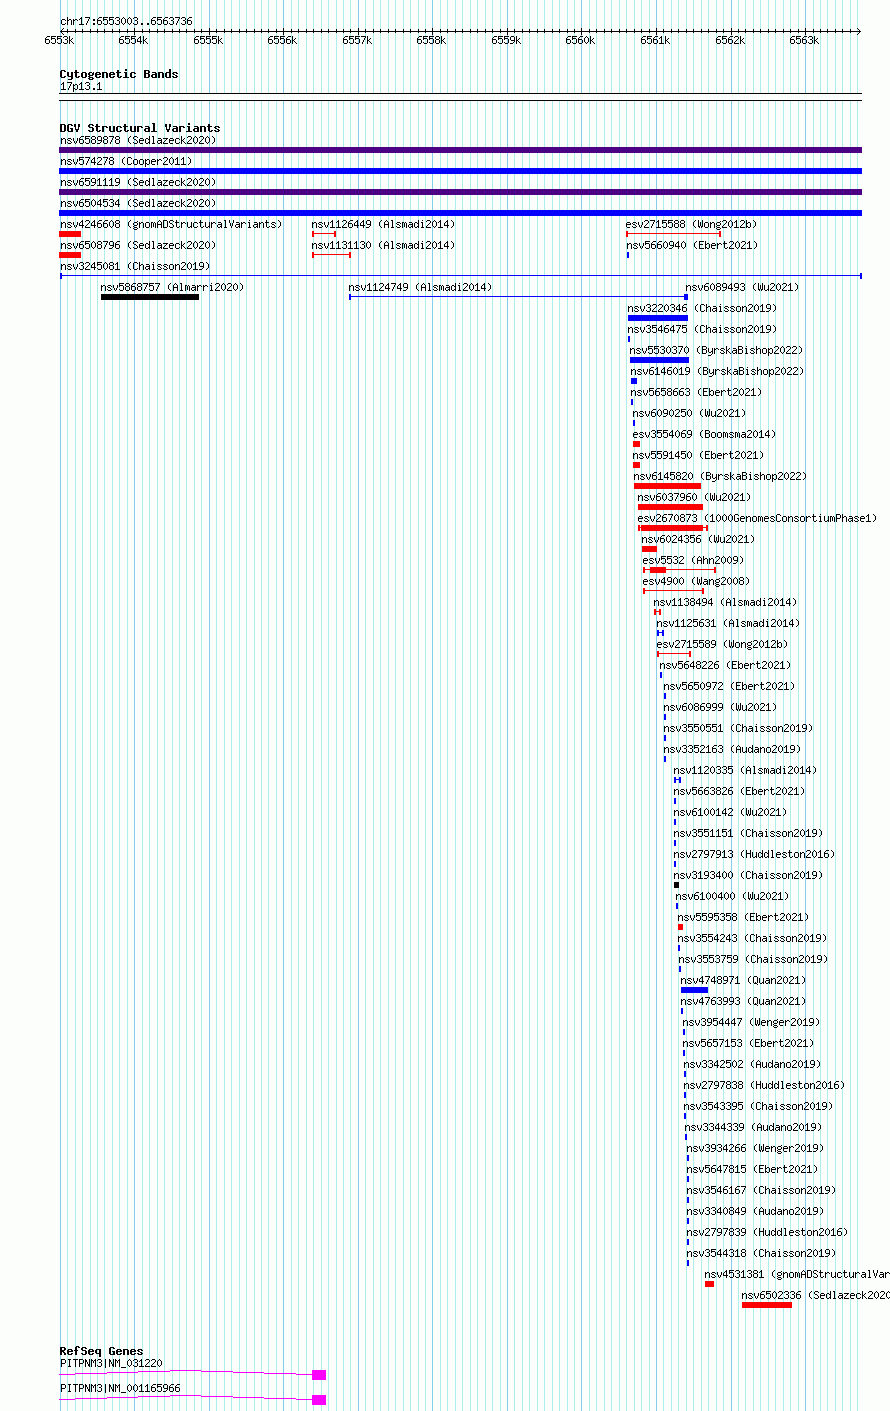The height and width of the screenshot is (1411, 890).
Task: Open the nsv3245081 (Chaisson2019) label
Action: pos(135,266)
